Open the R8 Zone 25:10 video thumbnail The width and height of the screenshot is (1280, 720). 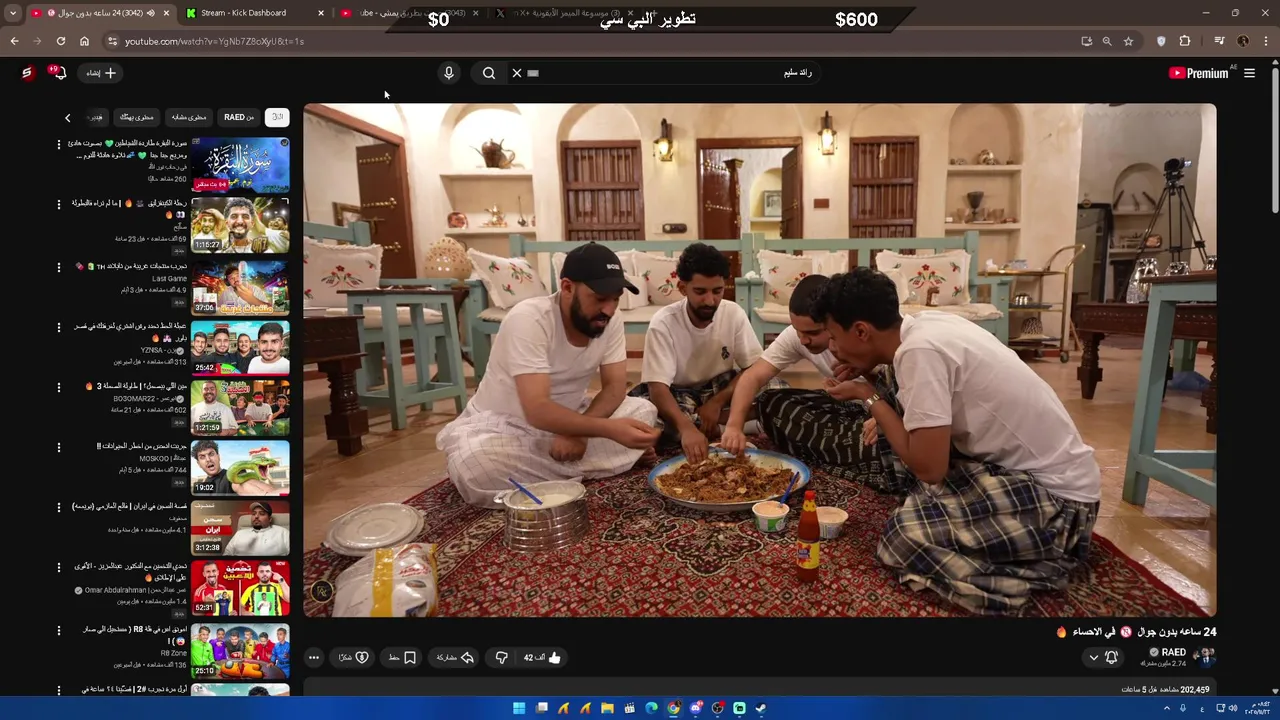pos(240,650)
